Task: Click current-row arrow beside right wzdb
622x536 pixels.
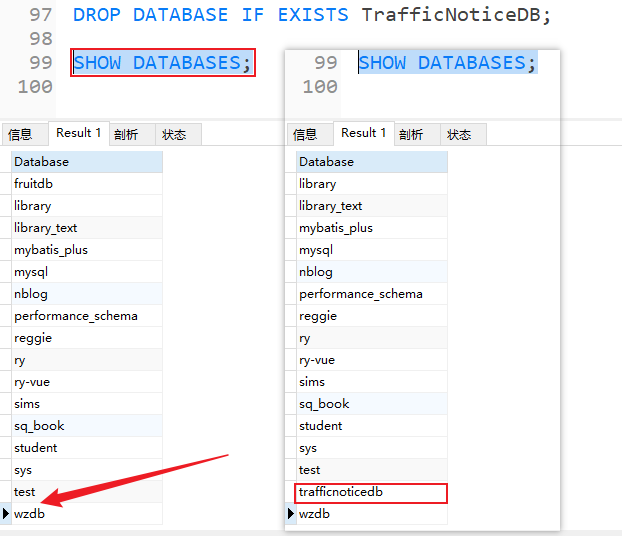Action: click(290, 514)
